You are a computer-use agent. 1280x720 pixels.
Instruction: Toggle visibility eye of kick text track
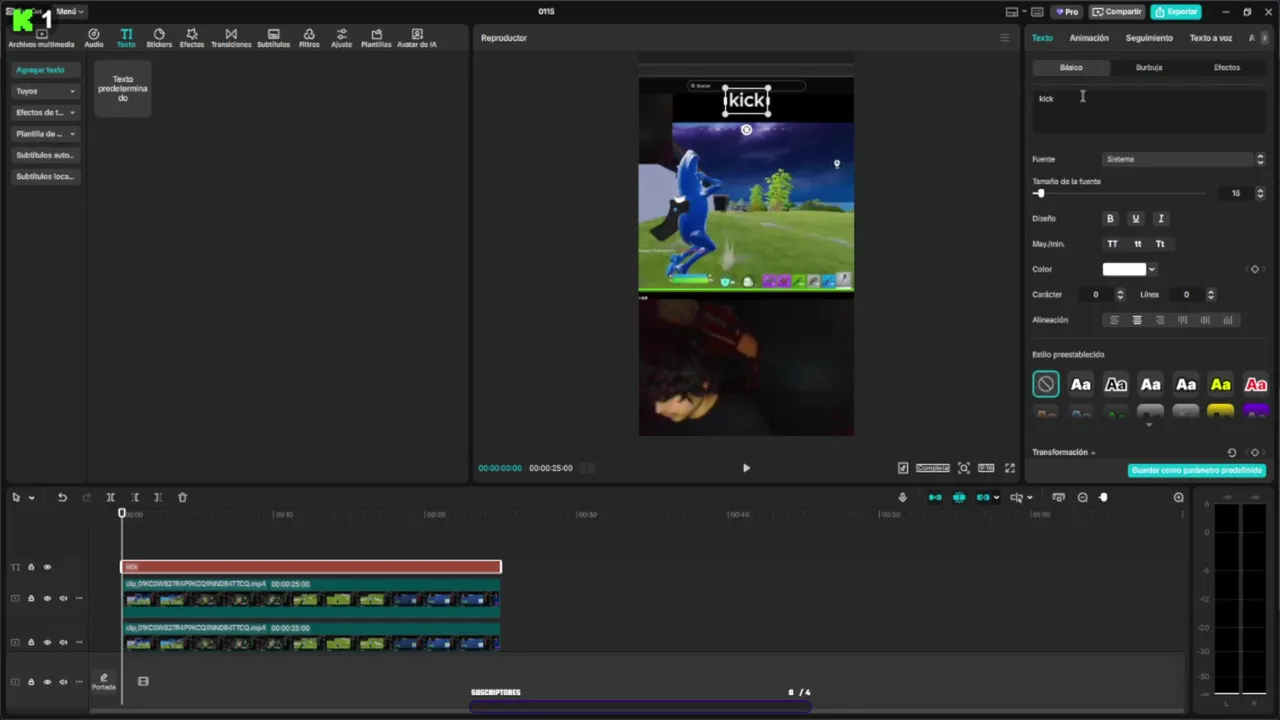[x=46, y=567]
